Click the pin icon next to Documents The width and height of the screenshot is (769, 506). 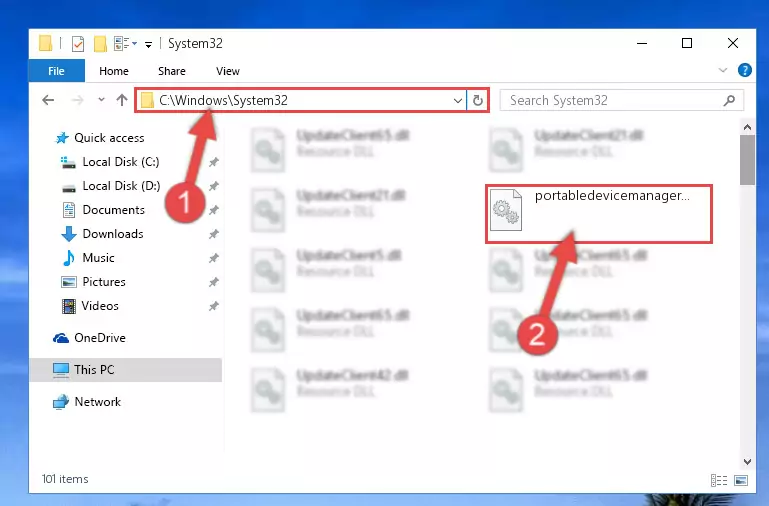coord(213,210)
